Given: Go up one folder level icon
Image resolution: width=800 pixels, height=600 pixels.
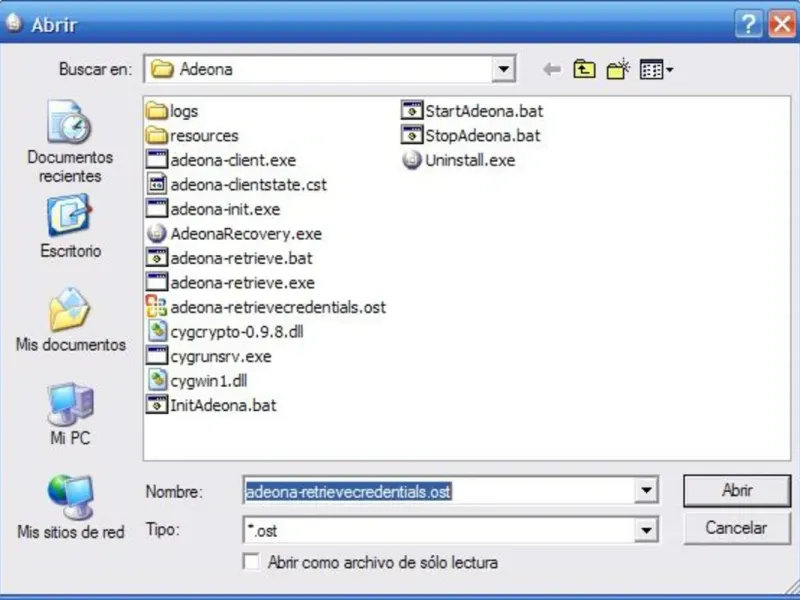Looking at the screenshot, I should 584,69.
